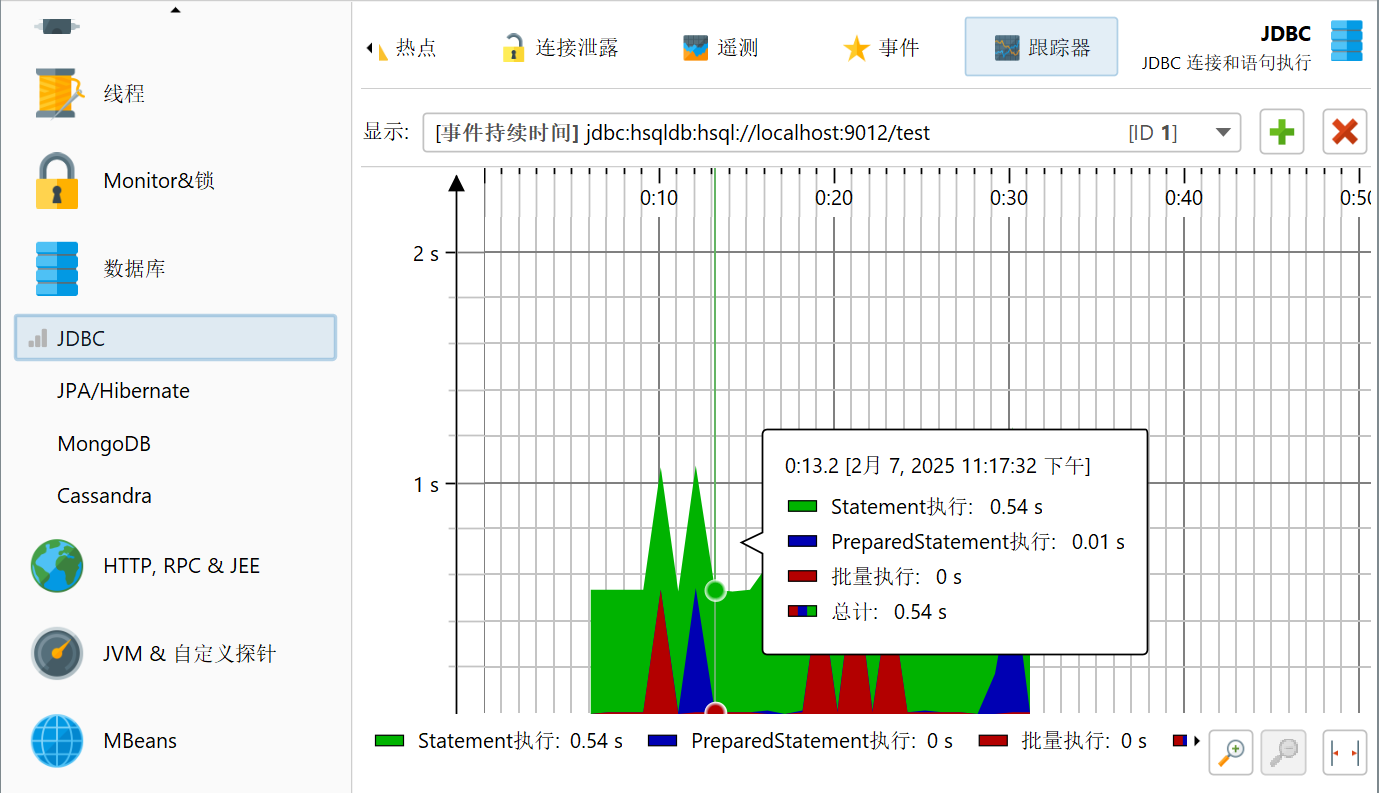Click the 数据库 database stack icon
Viewport: 1379px width, 793px height.
pos(57,268)
